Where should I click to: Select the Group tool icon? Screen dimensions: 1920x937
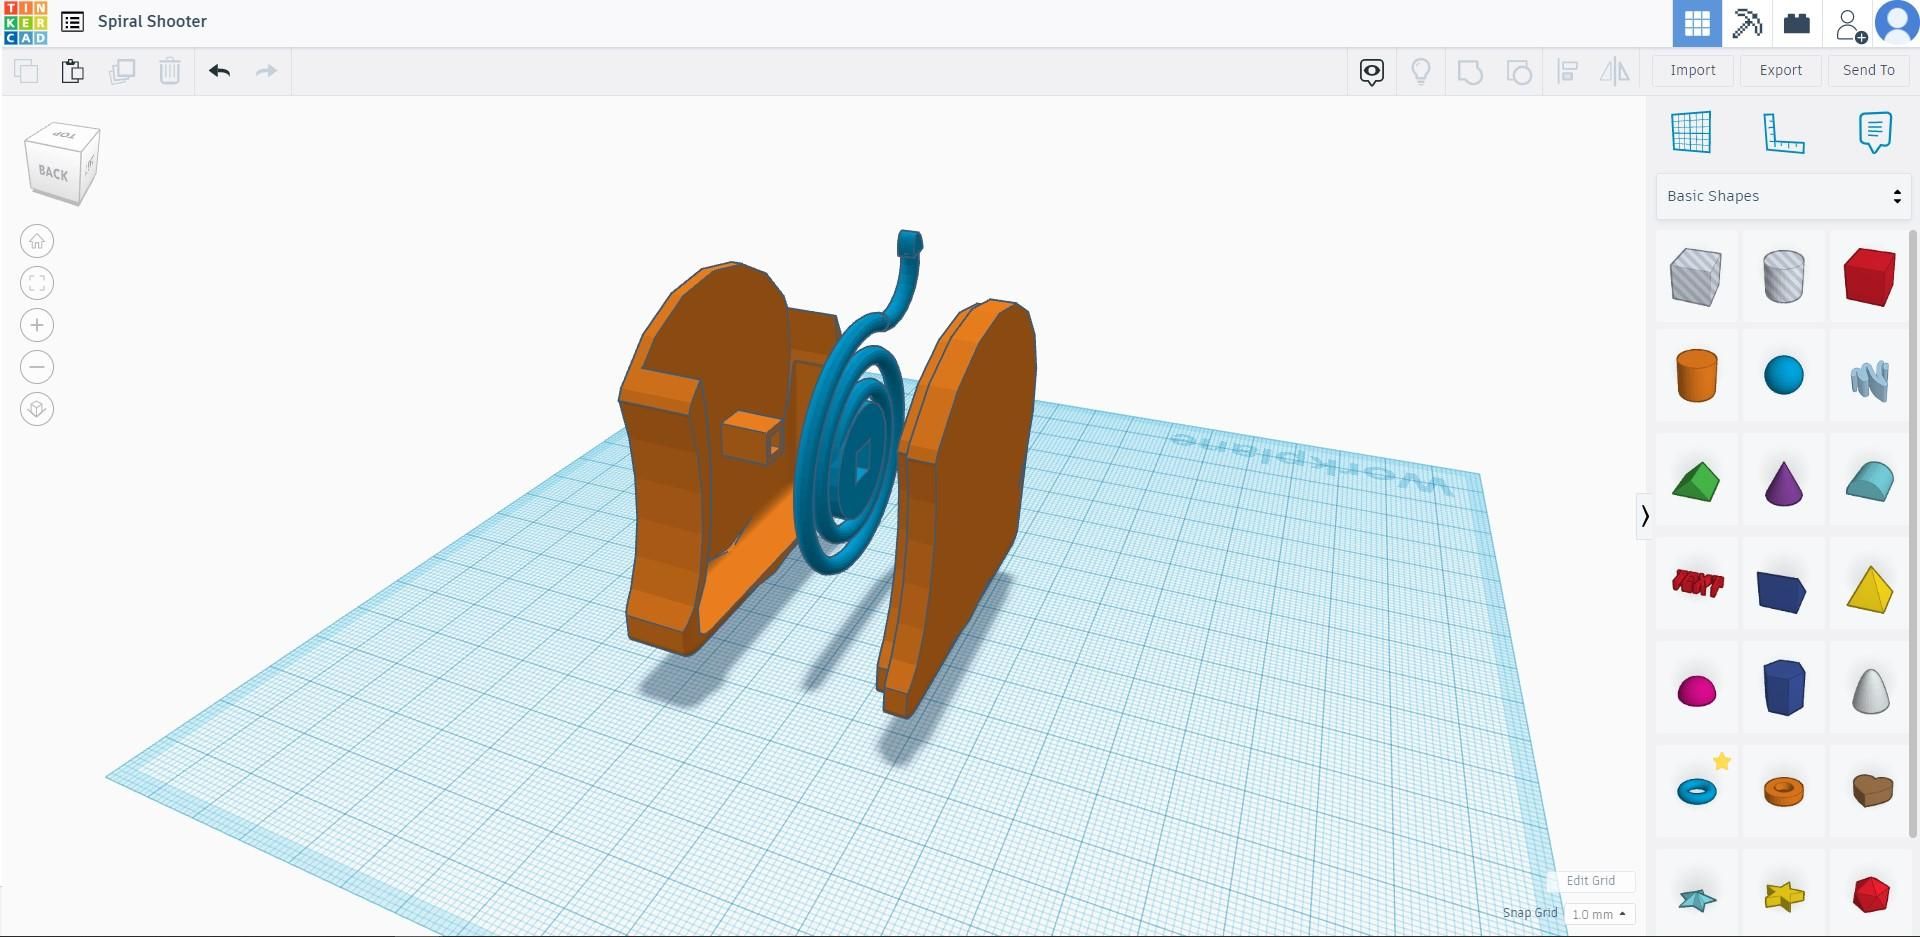[x=1469, y=71]
